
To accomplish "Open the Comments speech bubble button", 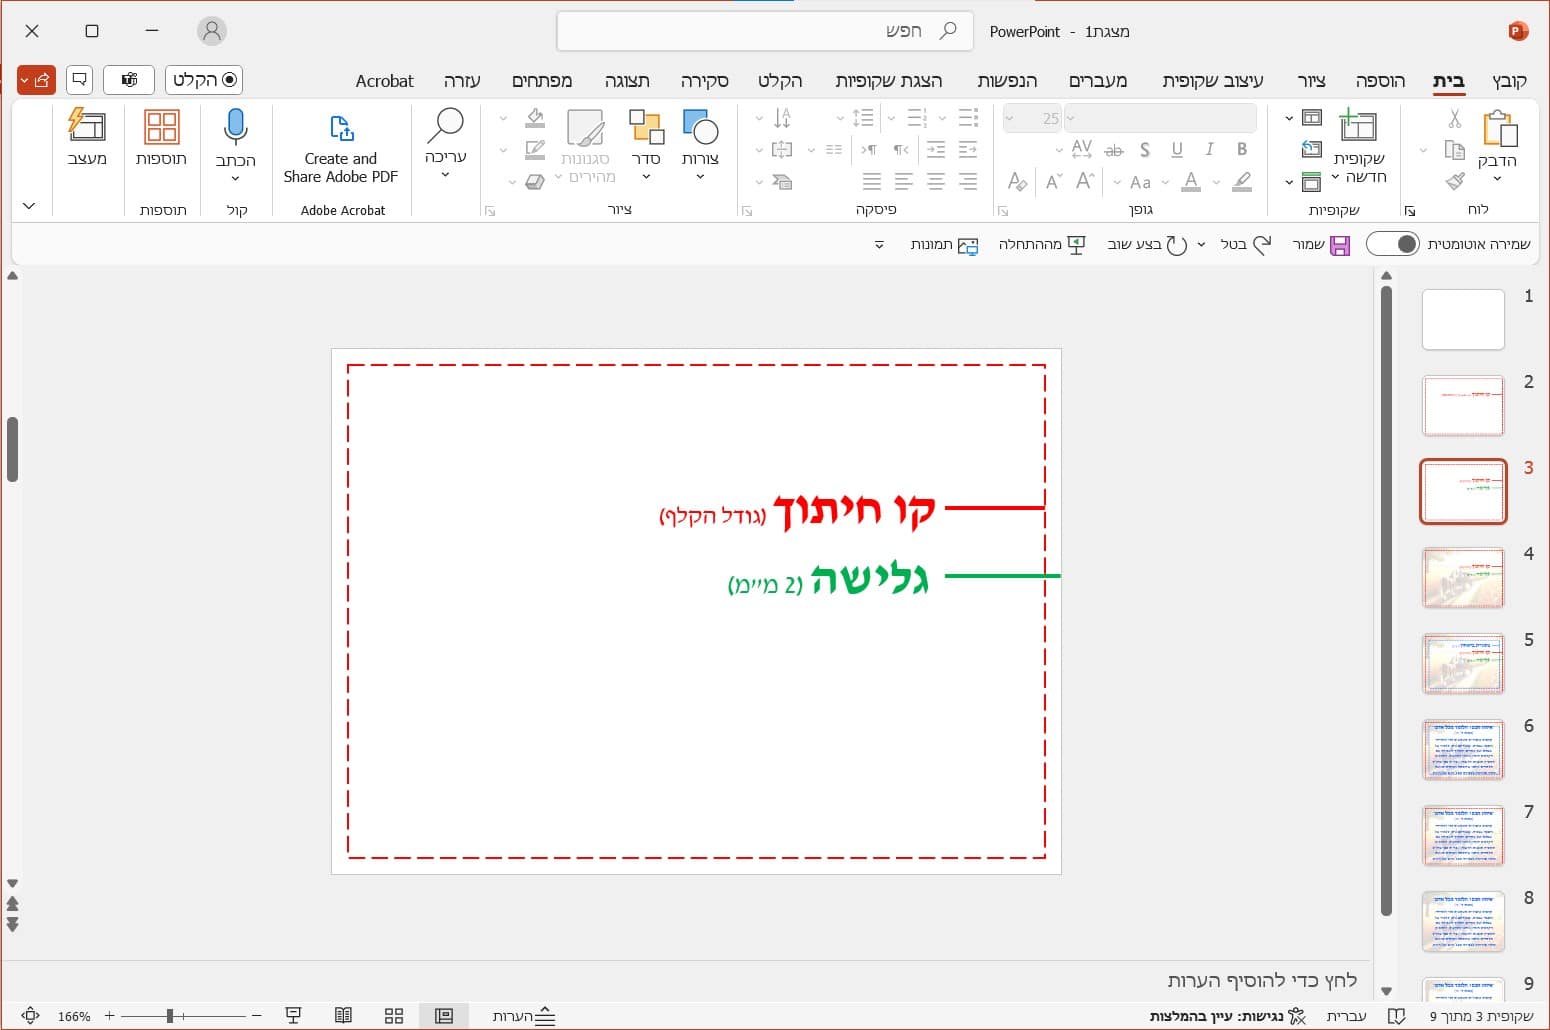I will pos(79,80).
